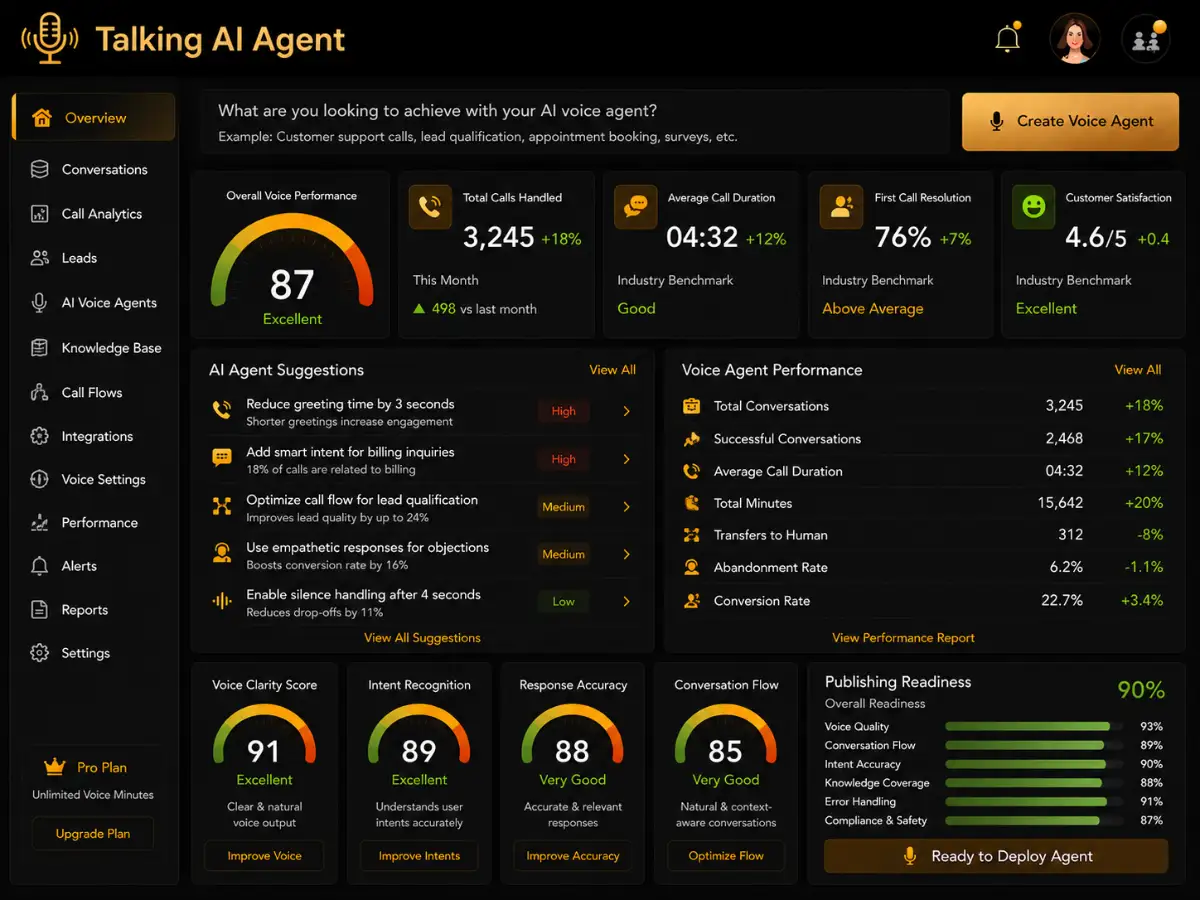This screenshot has height=900, width=1200.
Task: Click the Low priority tag
Action: pos(563,602)
